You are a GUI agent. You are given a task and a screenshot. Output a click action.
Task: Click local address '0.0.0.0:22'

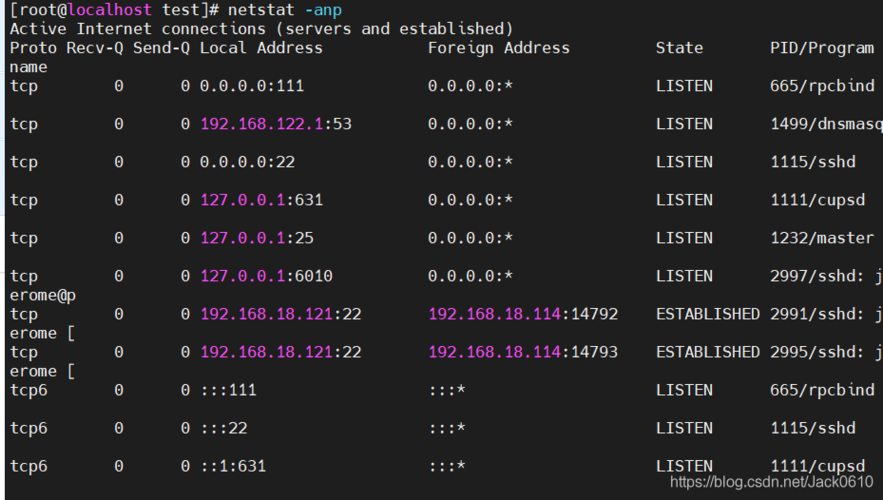click(x=247, y=162)
